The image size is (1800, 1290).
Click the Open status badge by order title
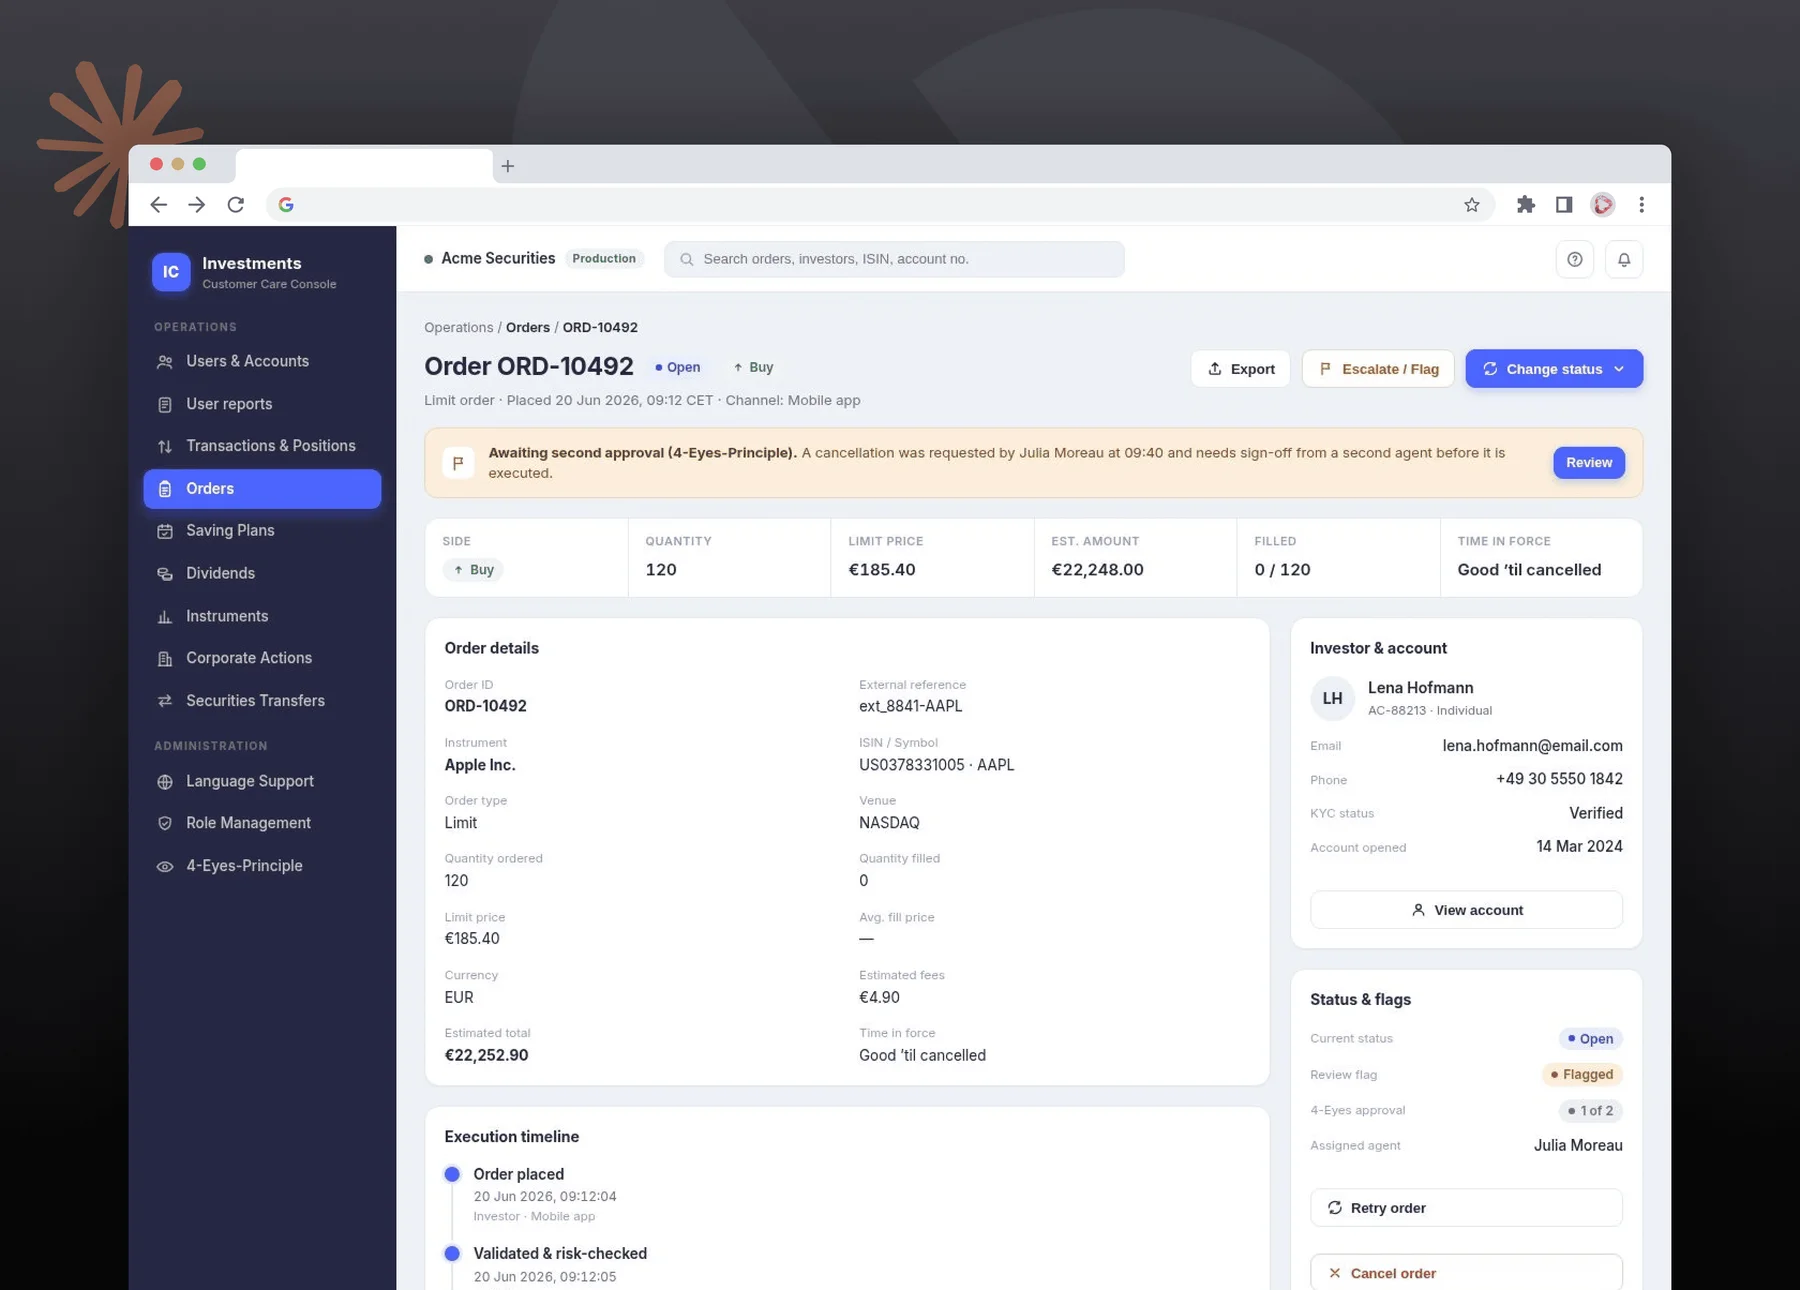pos(678,368)
